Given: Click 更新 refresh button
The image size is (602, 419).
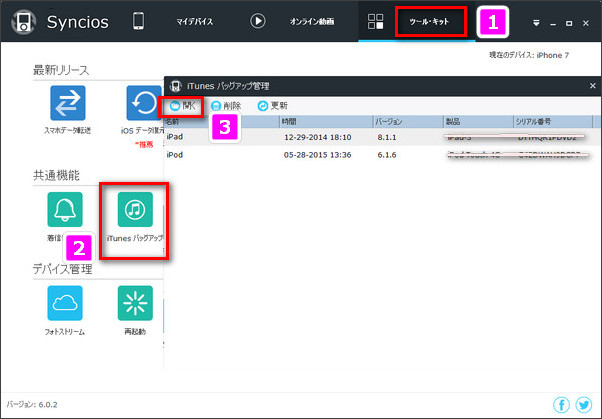Looking at the screenshot, I should [273, 106].
